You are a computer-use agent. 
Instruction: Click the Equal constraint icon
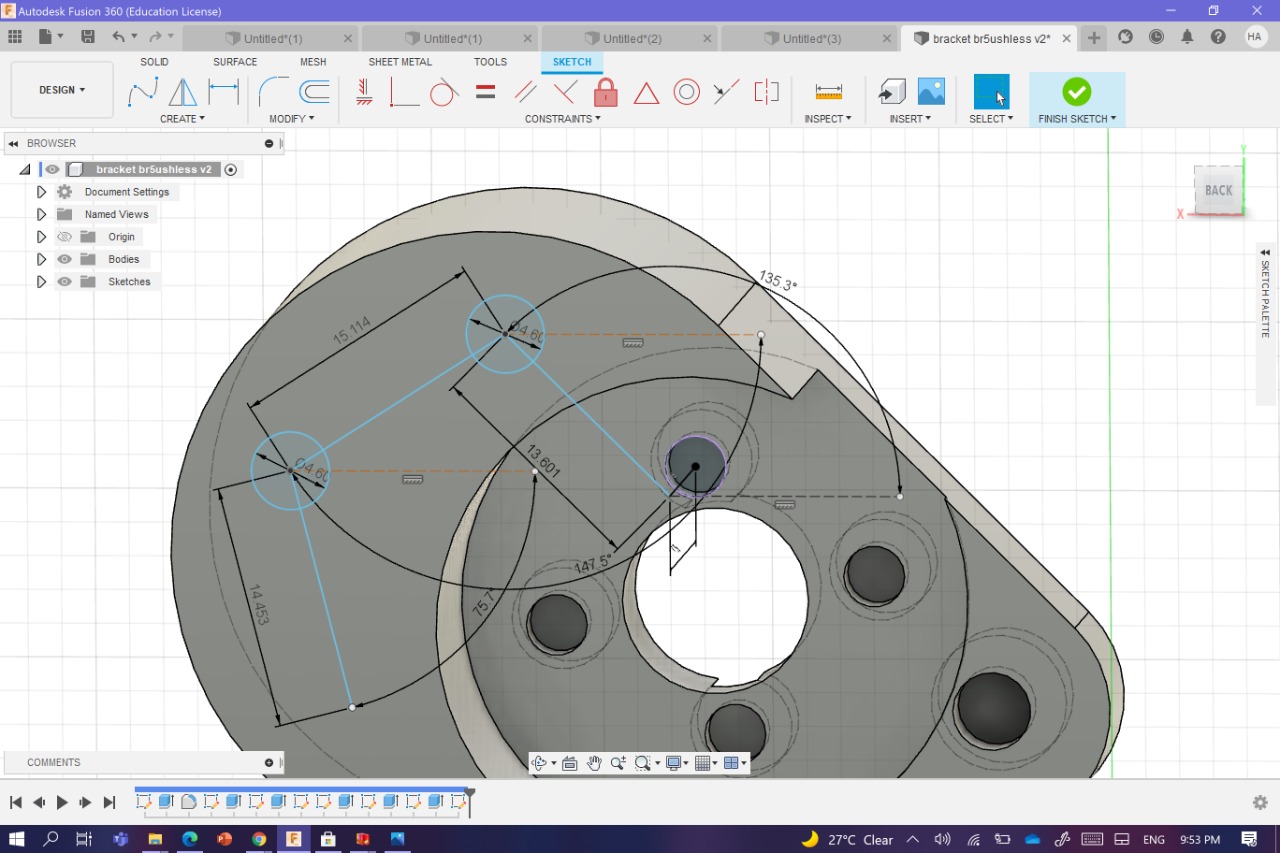click(486, 93)
